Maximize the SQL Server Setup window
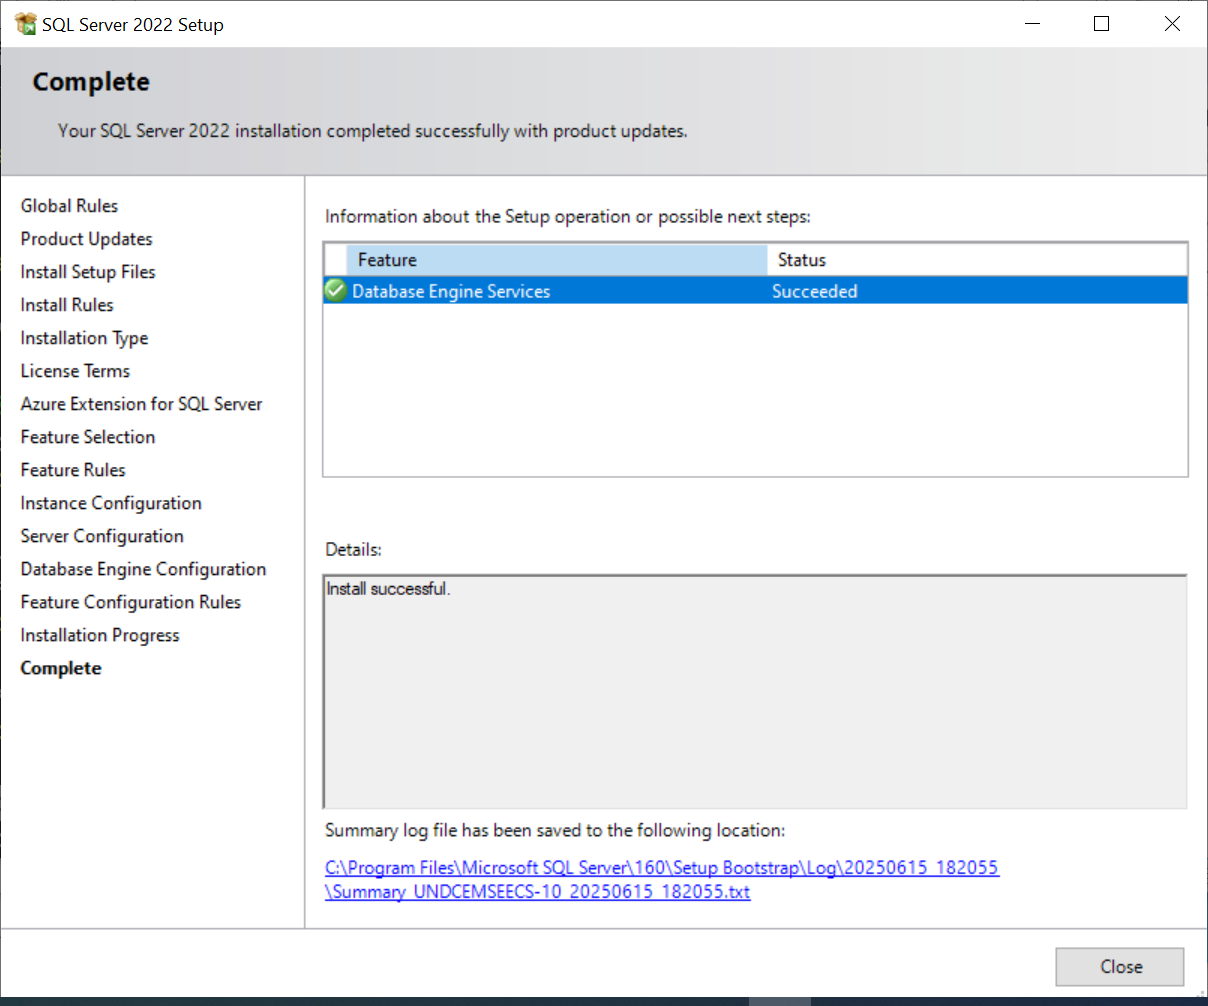Image resolution: width=1208 pixels, height=1006 pixels. [x=1102, y=24]
